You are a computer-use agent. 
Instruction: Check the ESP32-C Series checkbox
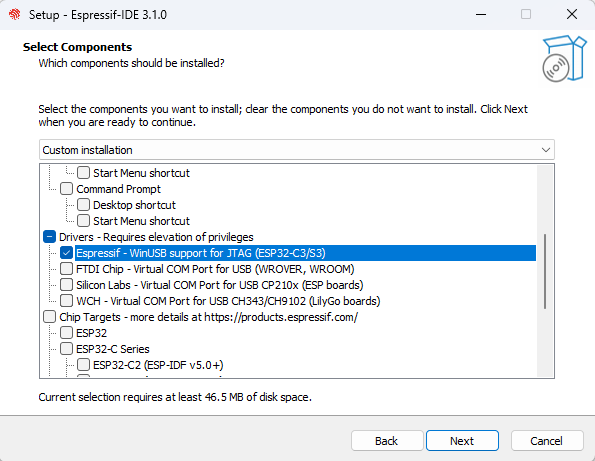click(66, 349)
